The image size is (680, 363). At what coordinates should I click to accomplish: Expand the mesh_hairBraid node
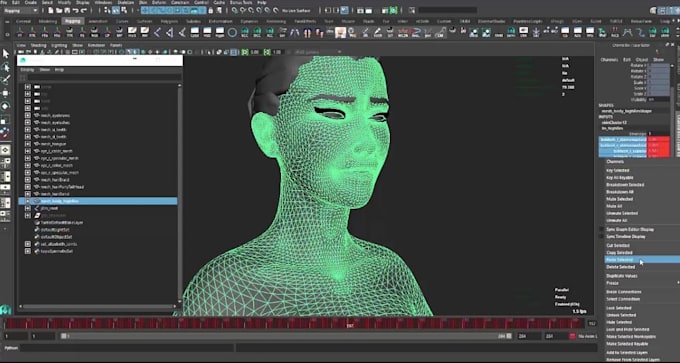pos(28,180)
